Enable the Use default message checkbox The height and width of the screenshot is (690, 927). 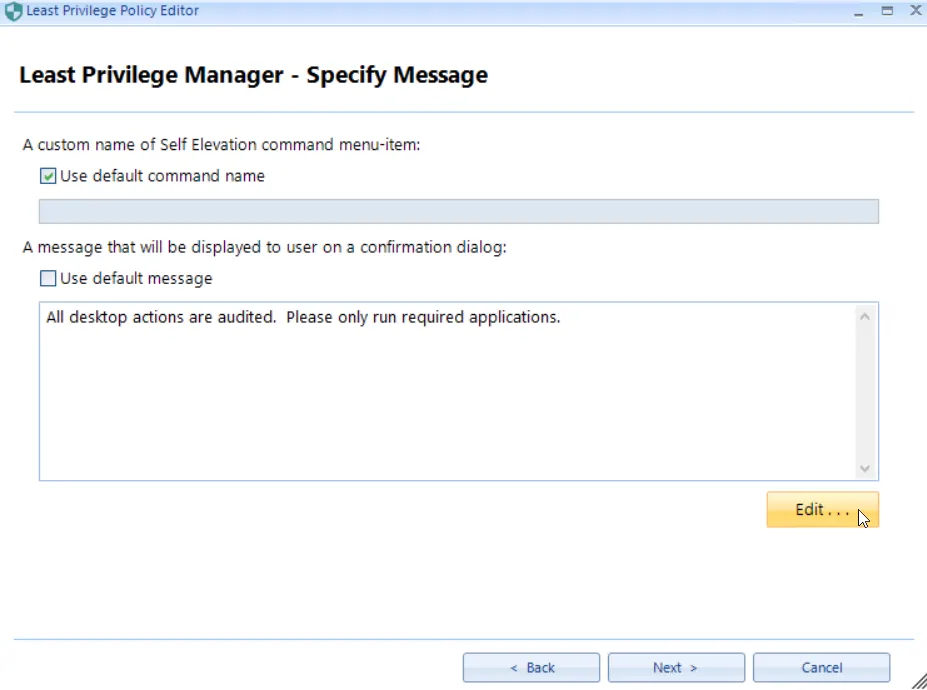pyautogui.click(x=46, y=278)
